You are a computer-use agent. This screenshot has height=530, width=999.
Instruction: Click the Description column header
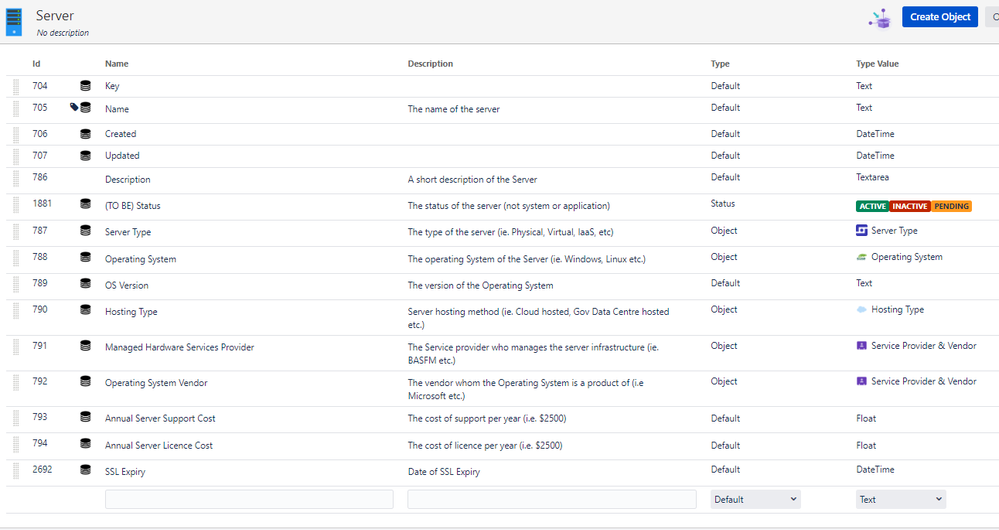pyautogui.click(x=431, y=64)
